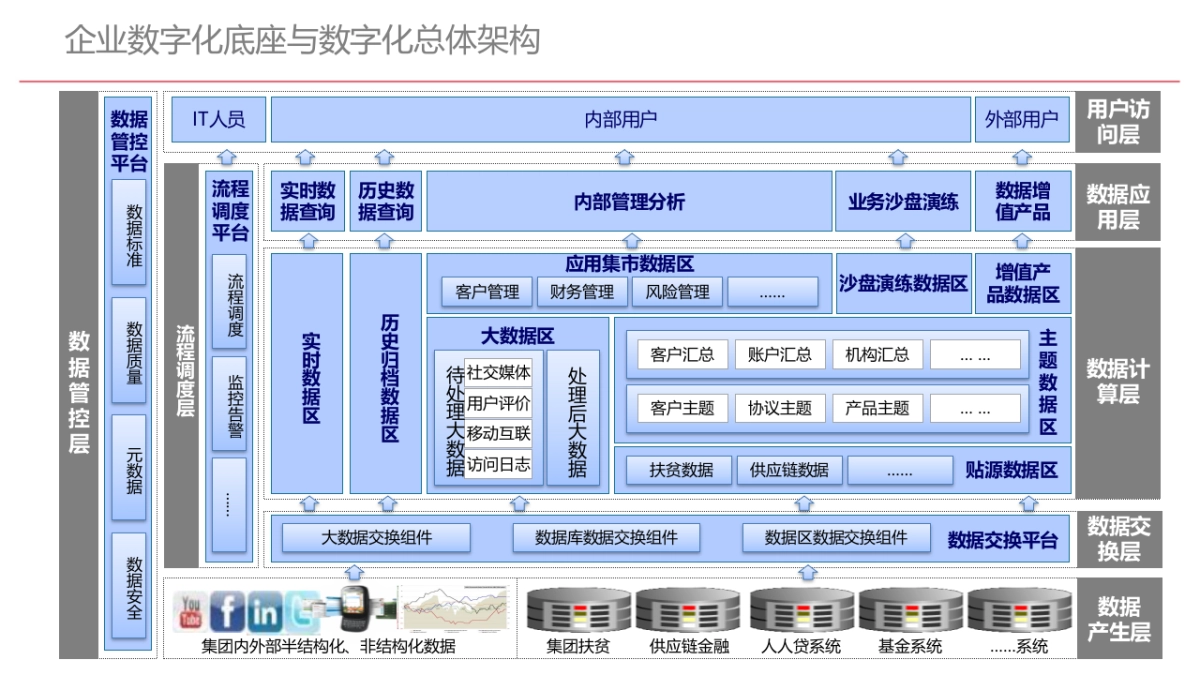The image size is (1200, 675).
Task: Select the 数据计算层 label
Action: click(x=1120, y=380)
